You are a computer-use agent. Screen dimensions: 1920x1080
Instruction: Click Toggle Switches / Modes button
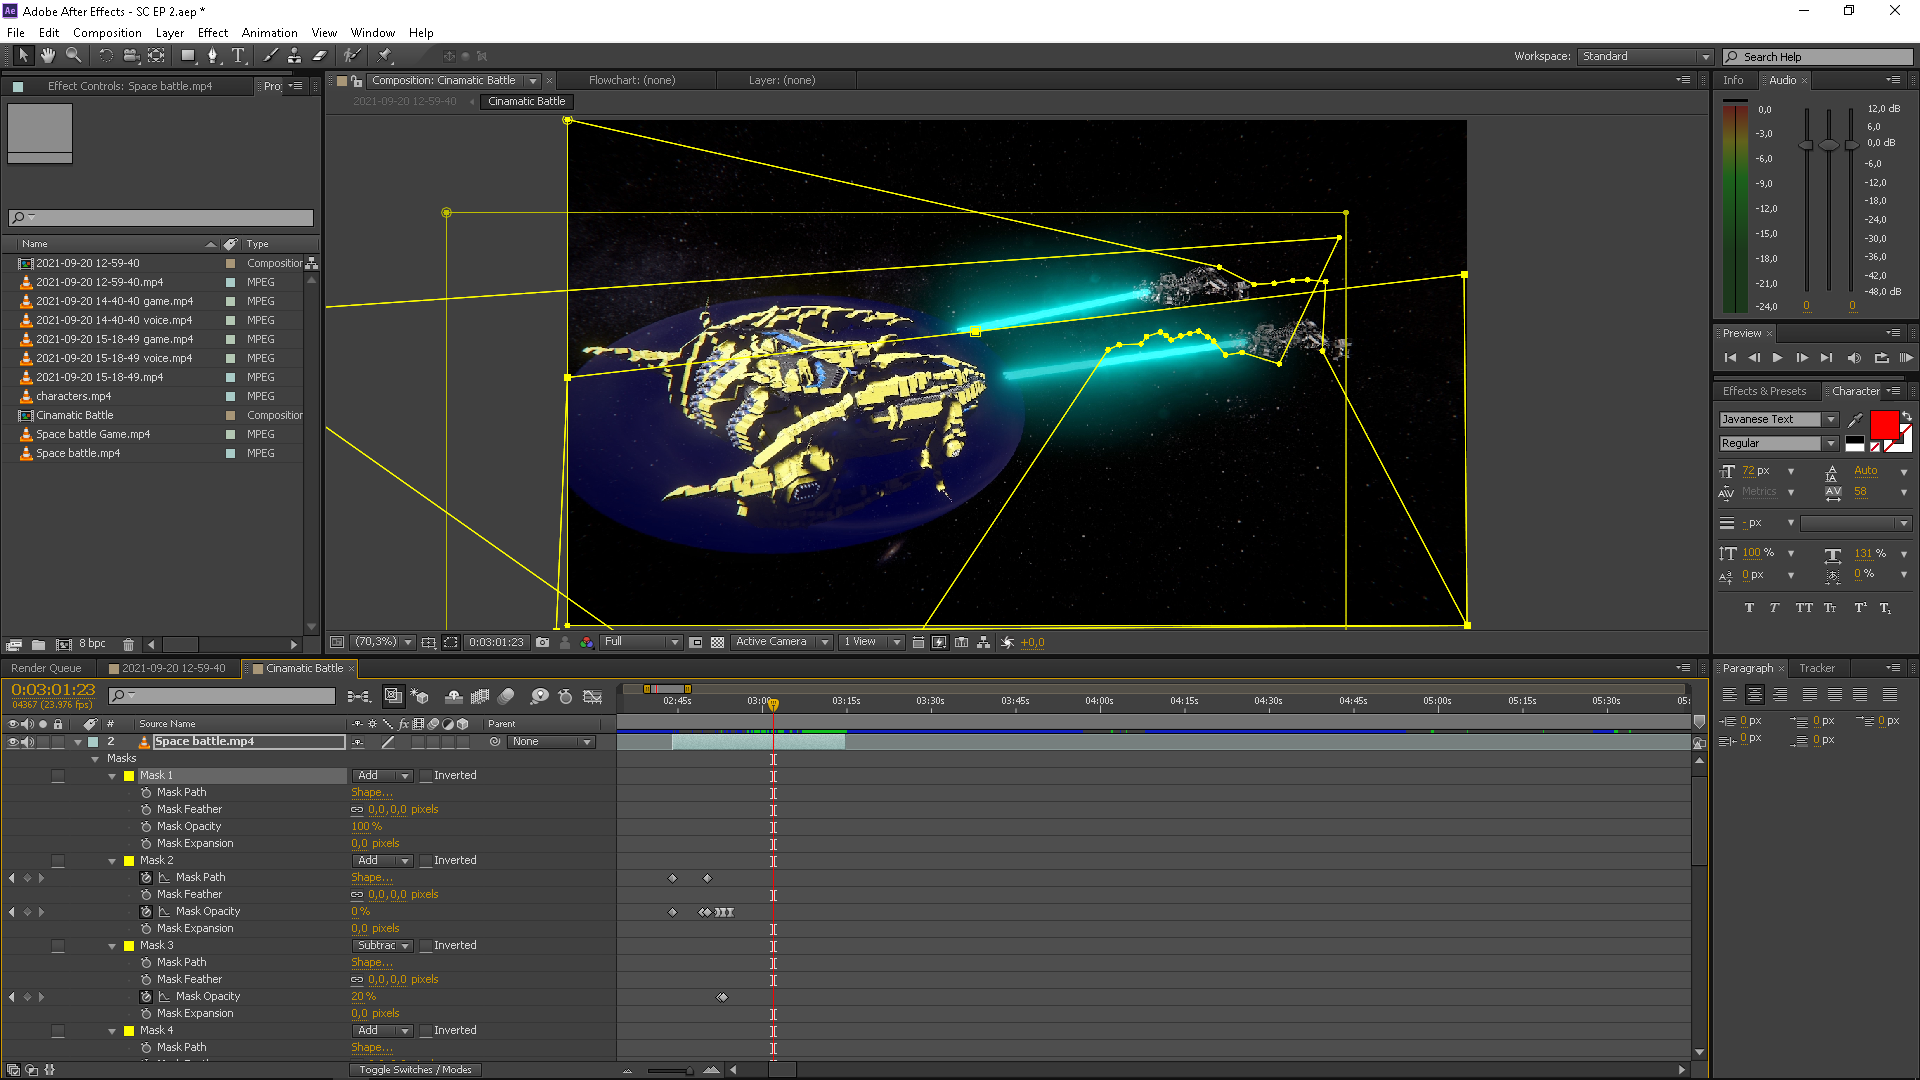(415, 1070)
